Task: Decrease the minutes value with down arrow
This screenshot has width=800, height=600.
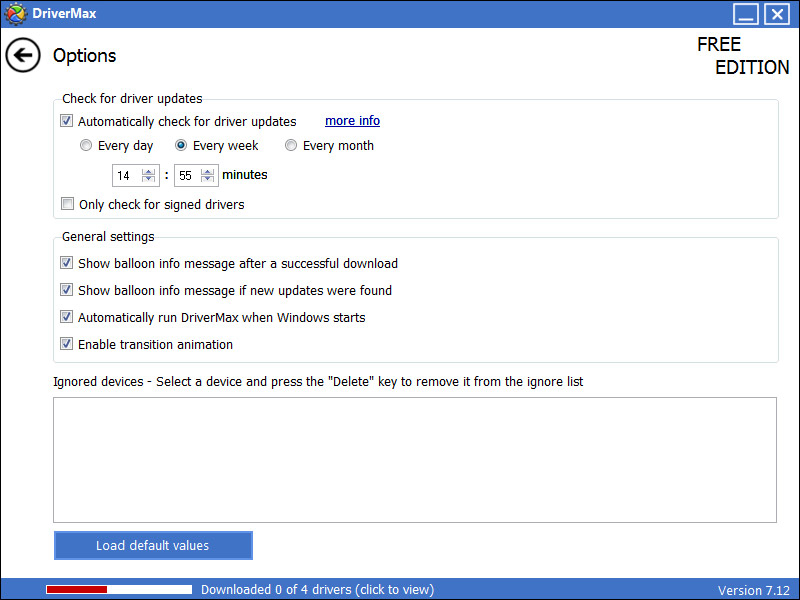Action: point(208,180)
